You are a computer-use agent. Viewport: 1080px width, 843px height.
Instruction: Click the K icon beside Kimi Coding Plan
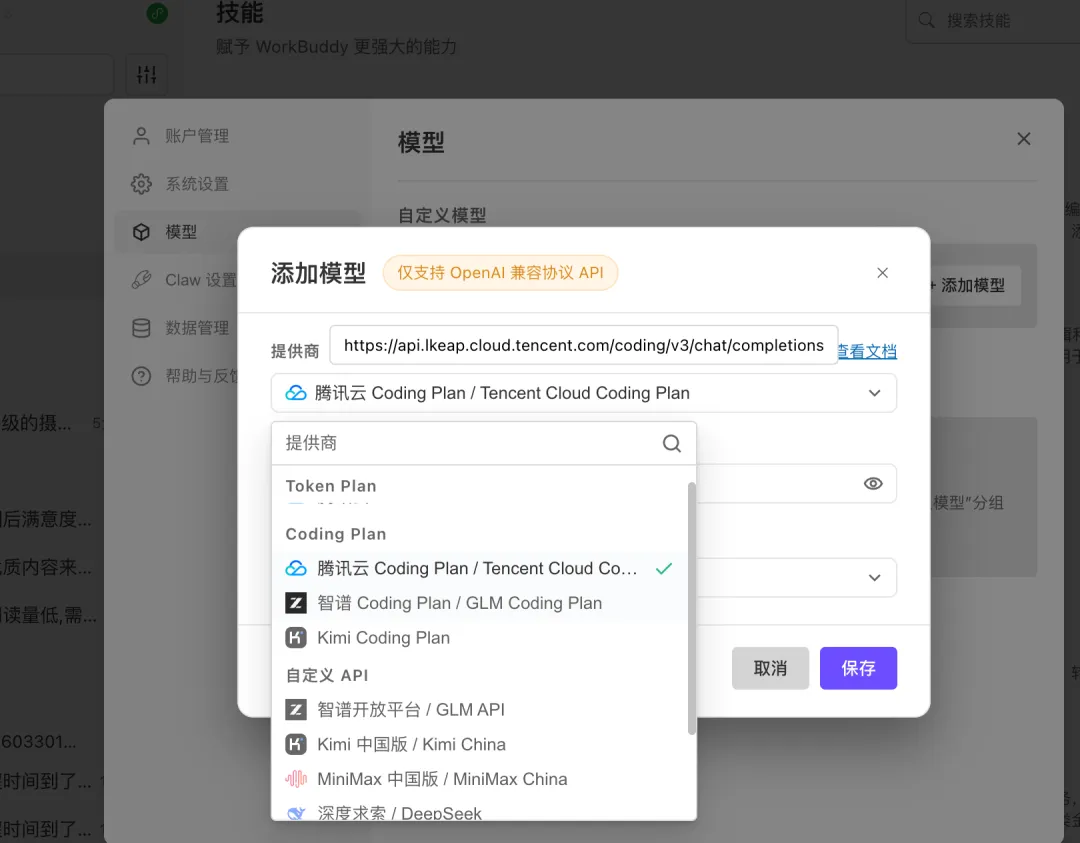[296, 638]
